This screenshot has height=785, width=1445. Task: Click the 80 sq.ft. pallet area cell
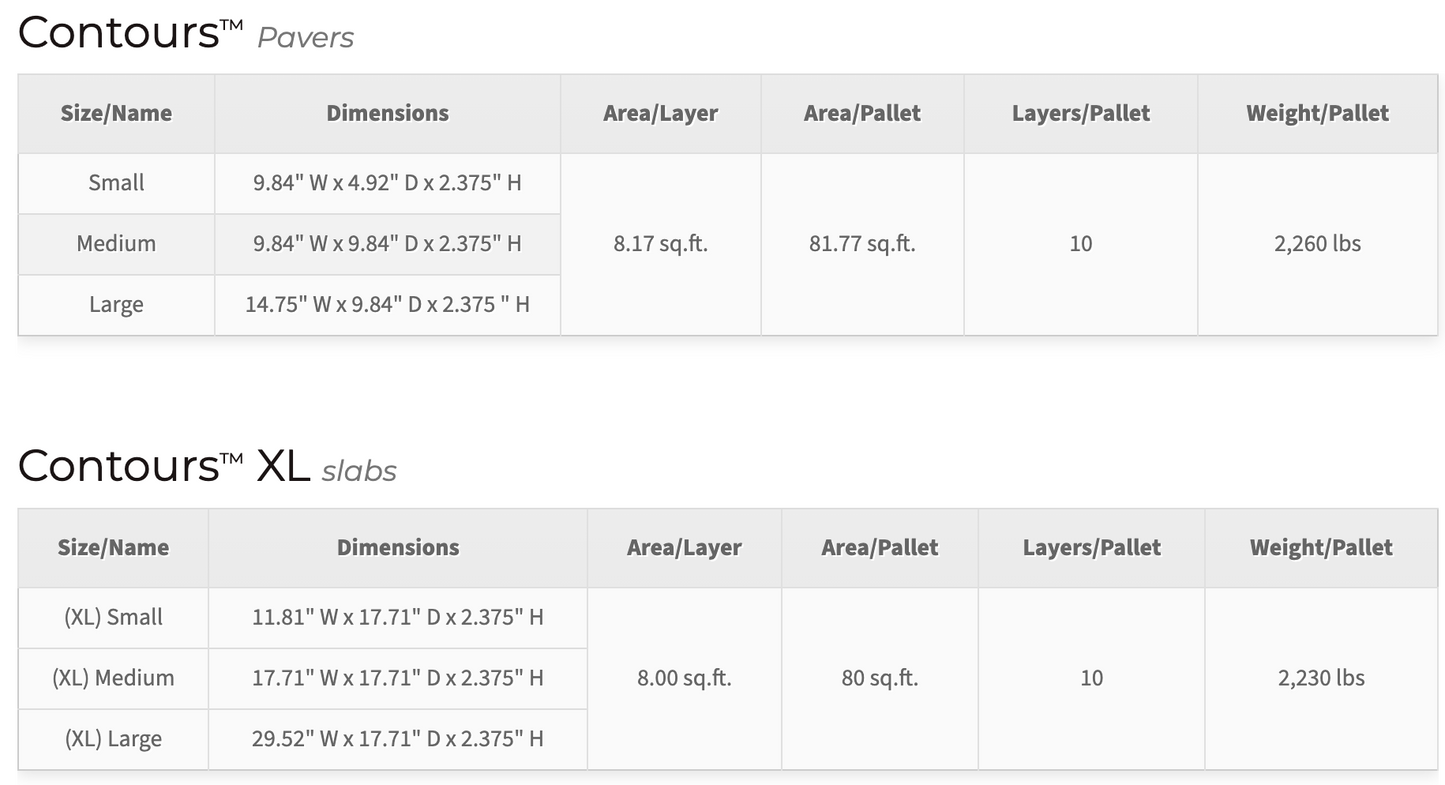880,678
